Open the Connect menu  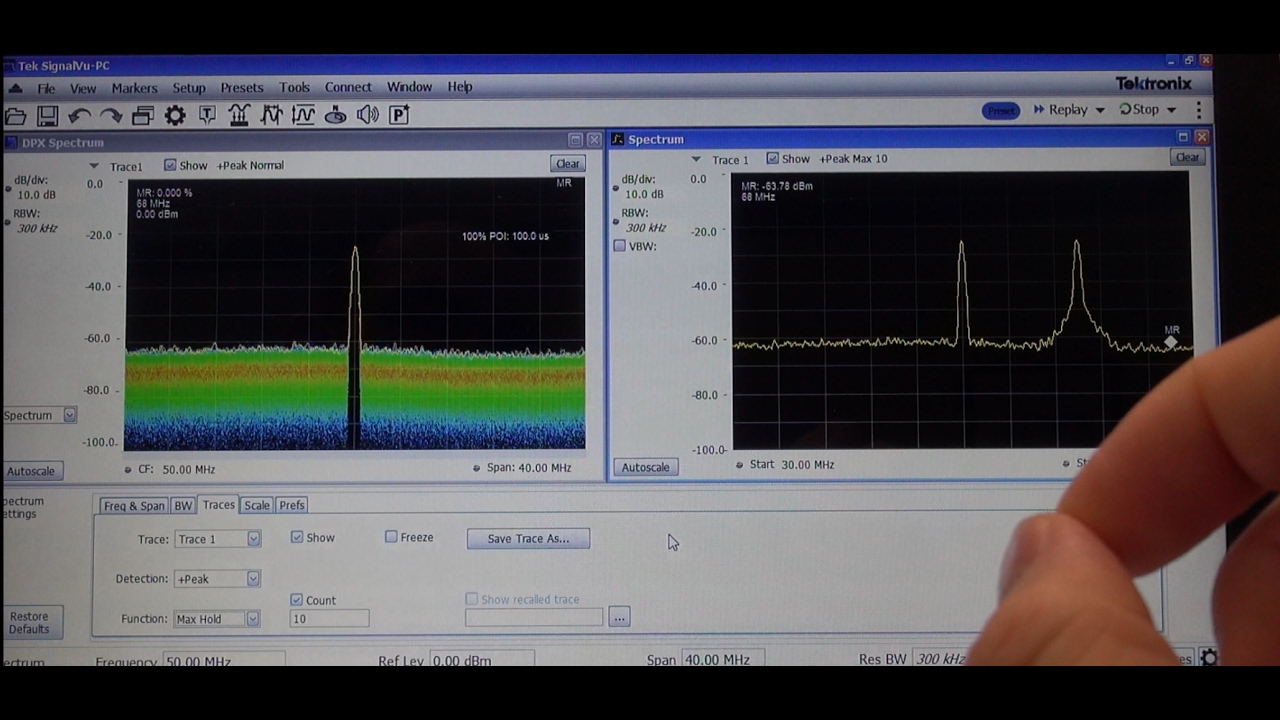tap(348, 87)
